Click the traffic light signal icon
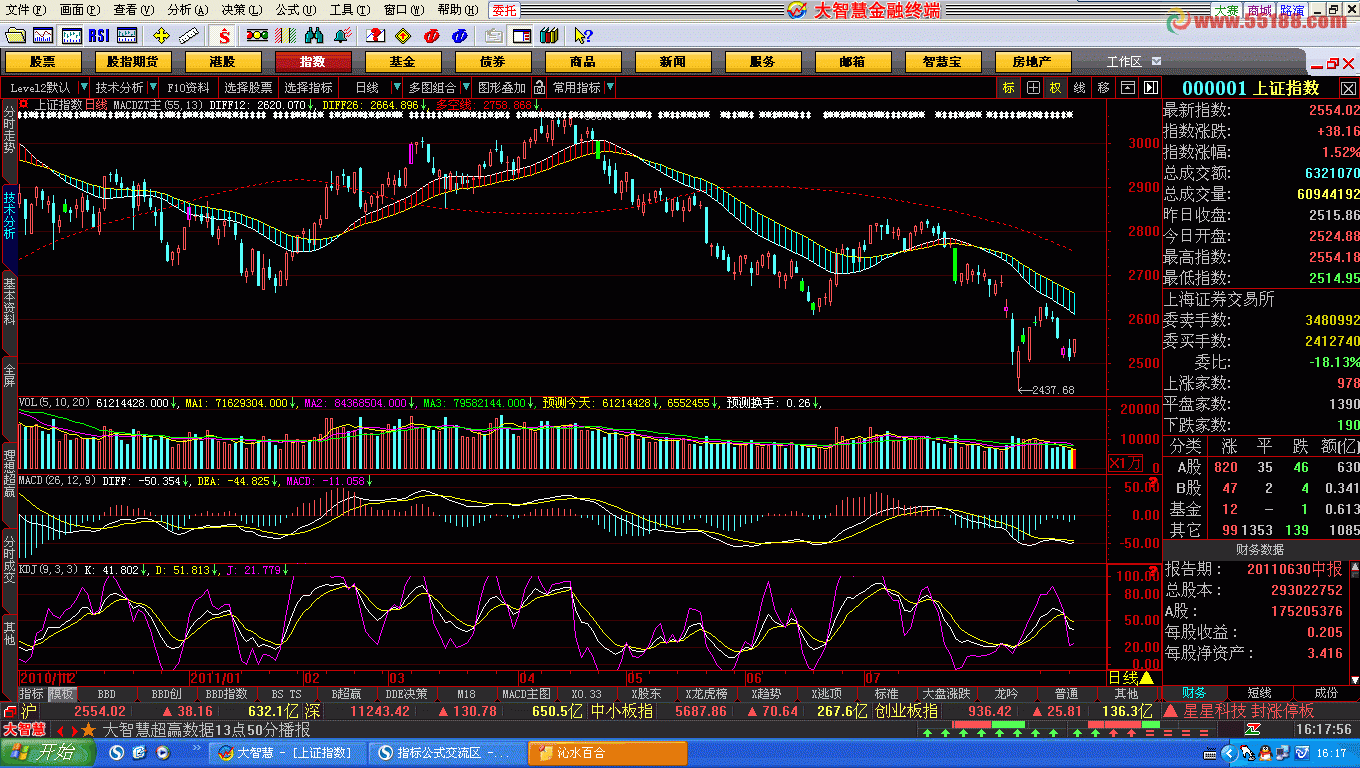Viewport: 1360px width, 768px height. coord(257,36)
